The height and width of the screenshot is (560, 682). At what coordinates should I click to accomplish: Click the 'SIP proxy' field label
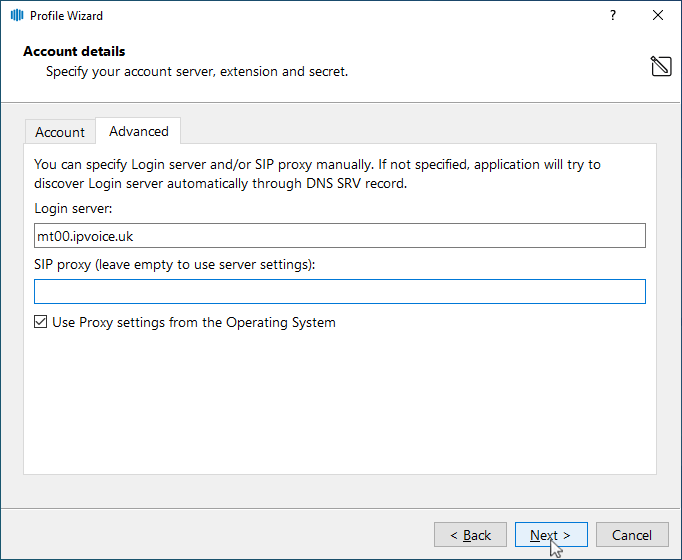(175, 264)
